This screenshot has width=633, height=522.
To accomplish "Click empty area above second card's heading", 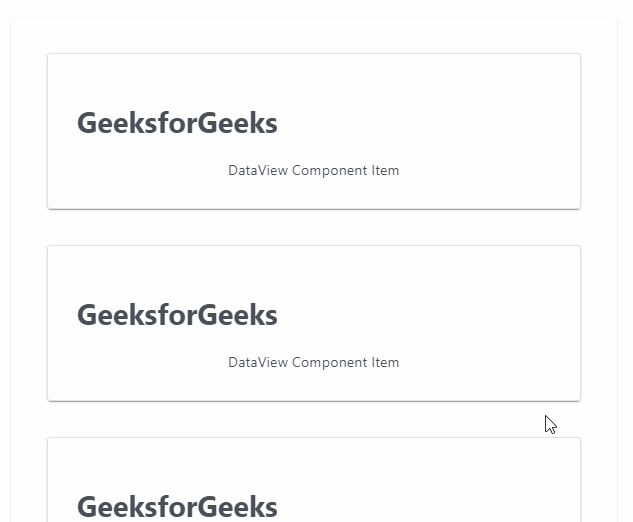I will pyautogui.click(x=314, y=273).
